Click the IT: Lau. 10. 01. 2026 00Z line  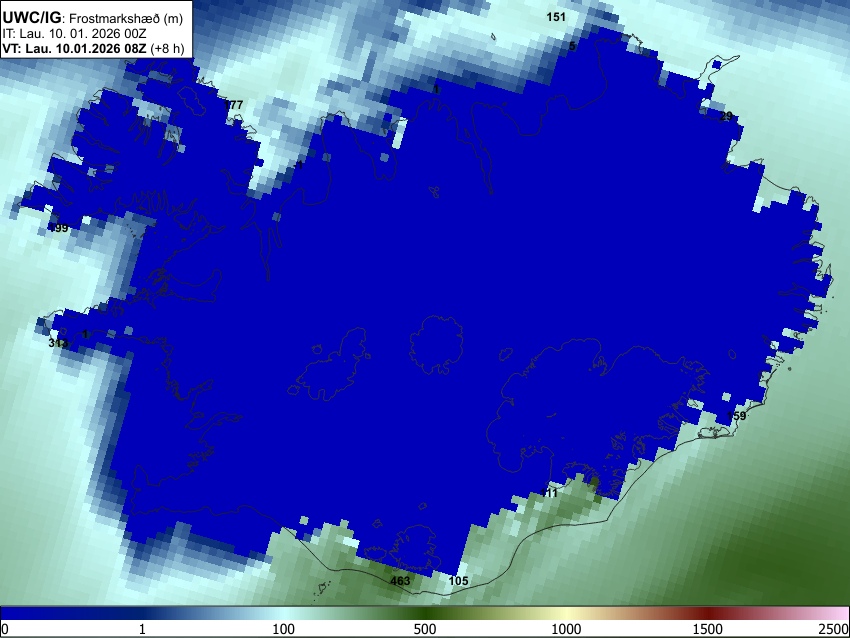coord(74,34)
